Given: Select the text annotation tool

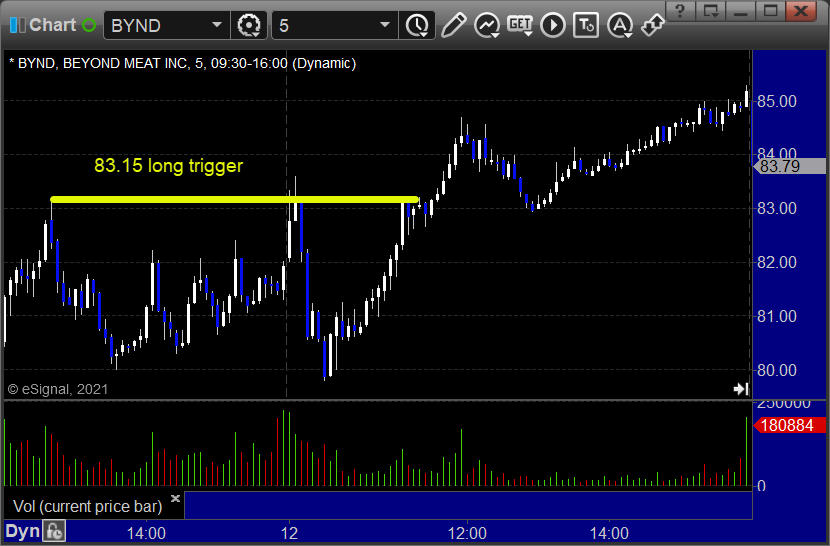Looking at the screenshot, I should pos(586,25).
